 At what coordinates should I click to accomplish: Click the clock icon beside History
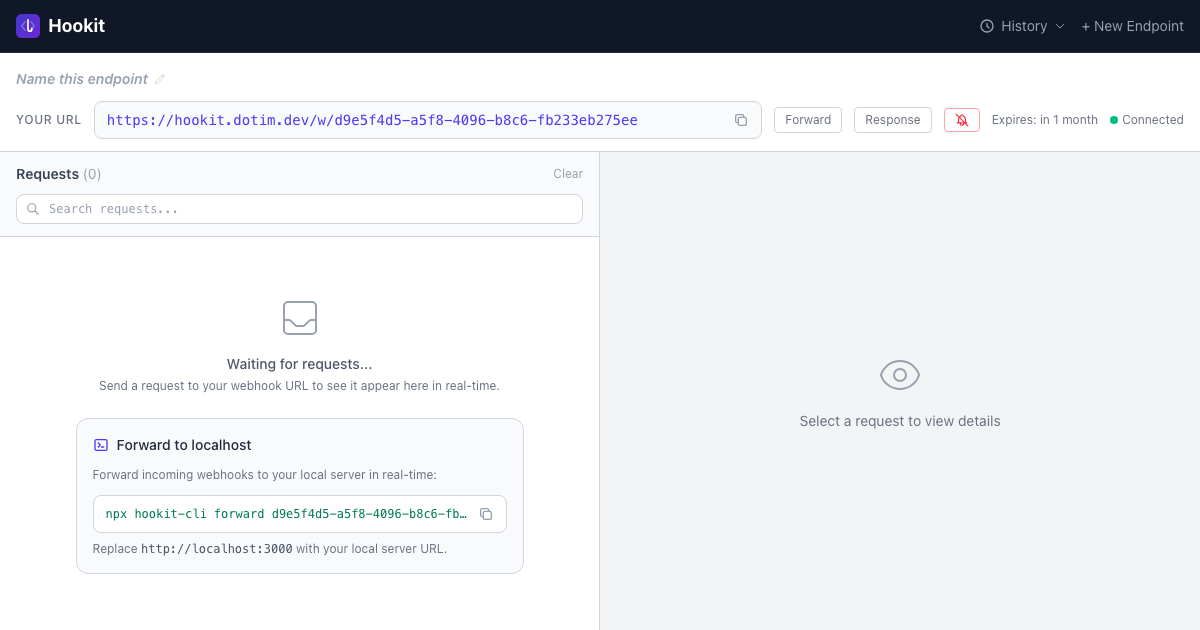(x=987, y=26)
